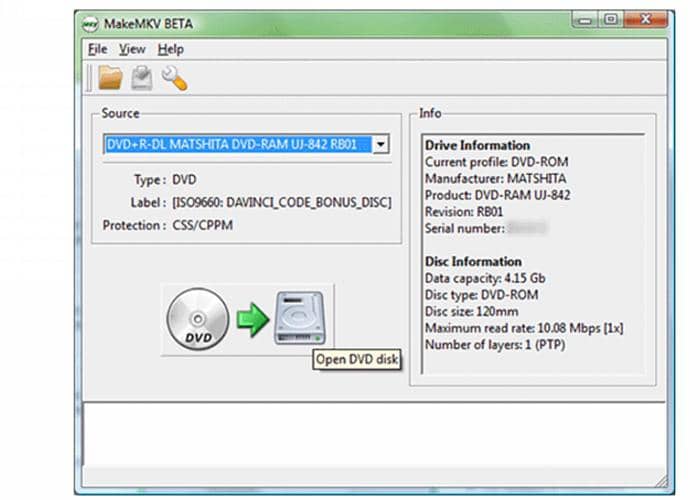Click the window resize grip corner
The height and width of the screenshot is (500, 700).
pos(662,481)
